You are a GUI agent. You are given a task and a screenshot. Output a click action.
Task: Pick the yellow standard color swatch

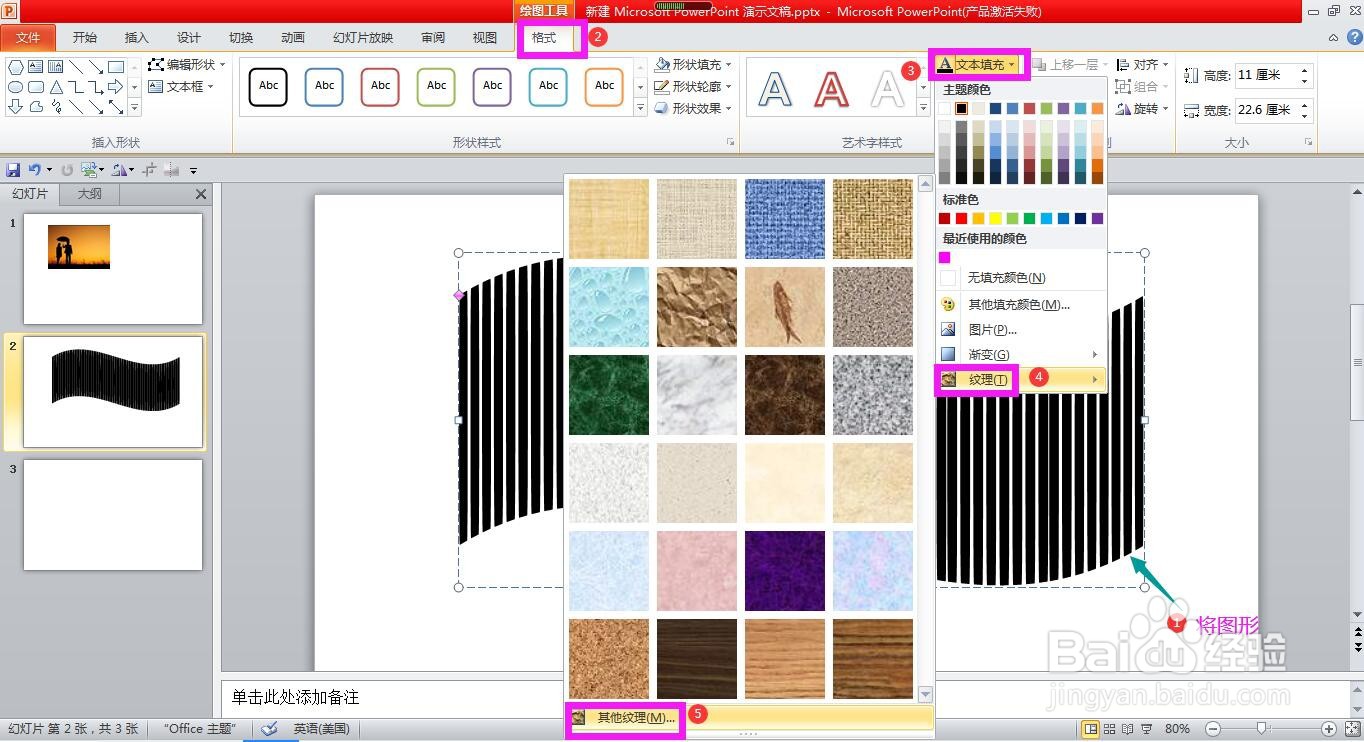click(996, 219)
